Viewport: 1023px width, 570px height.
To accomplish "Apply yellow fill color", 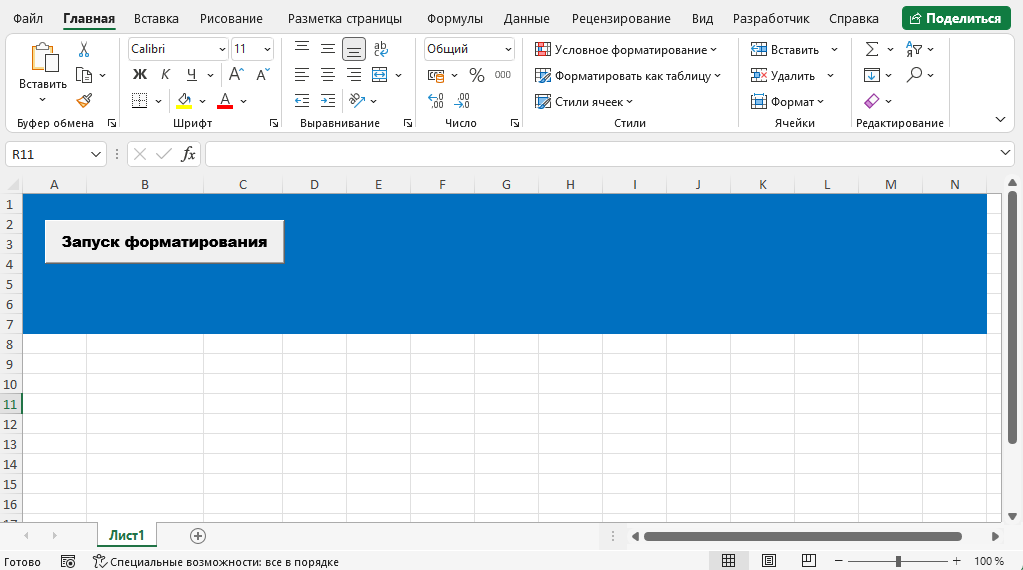I will 184,100.
